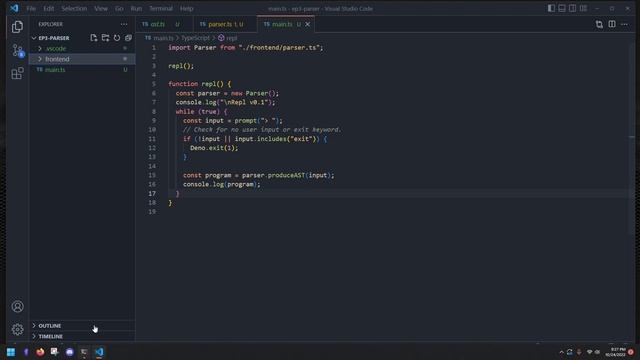Toggle the secondary side bar visibility
640x360 pixels.
coord(573,8)
